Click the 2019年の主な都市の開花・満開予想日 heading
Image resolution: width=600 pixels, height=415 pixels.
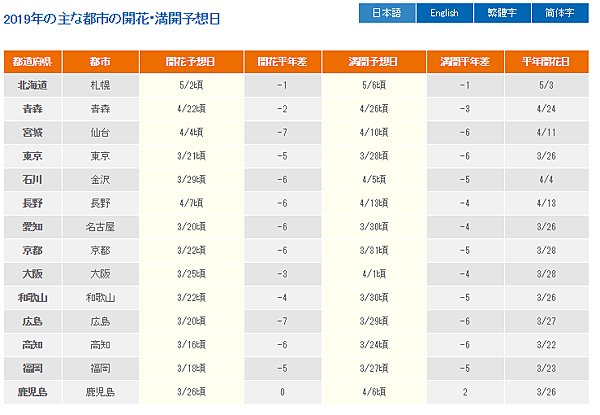click(112, 19)
